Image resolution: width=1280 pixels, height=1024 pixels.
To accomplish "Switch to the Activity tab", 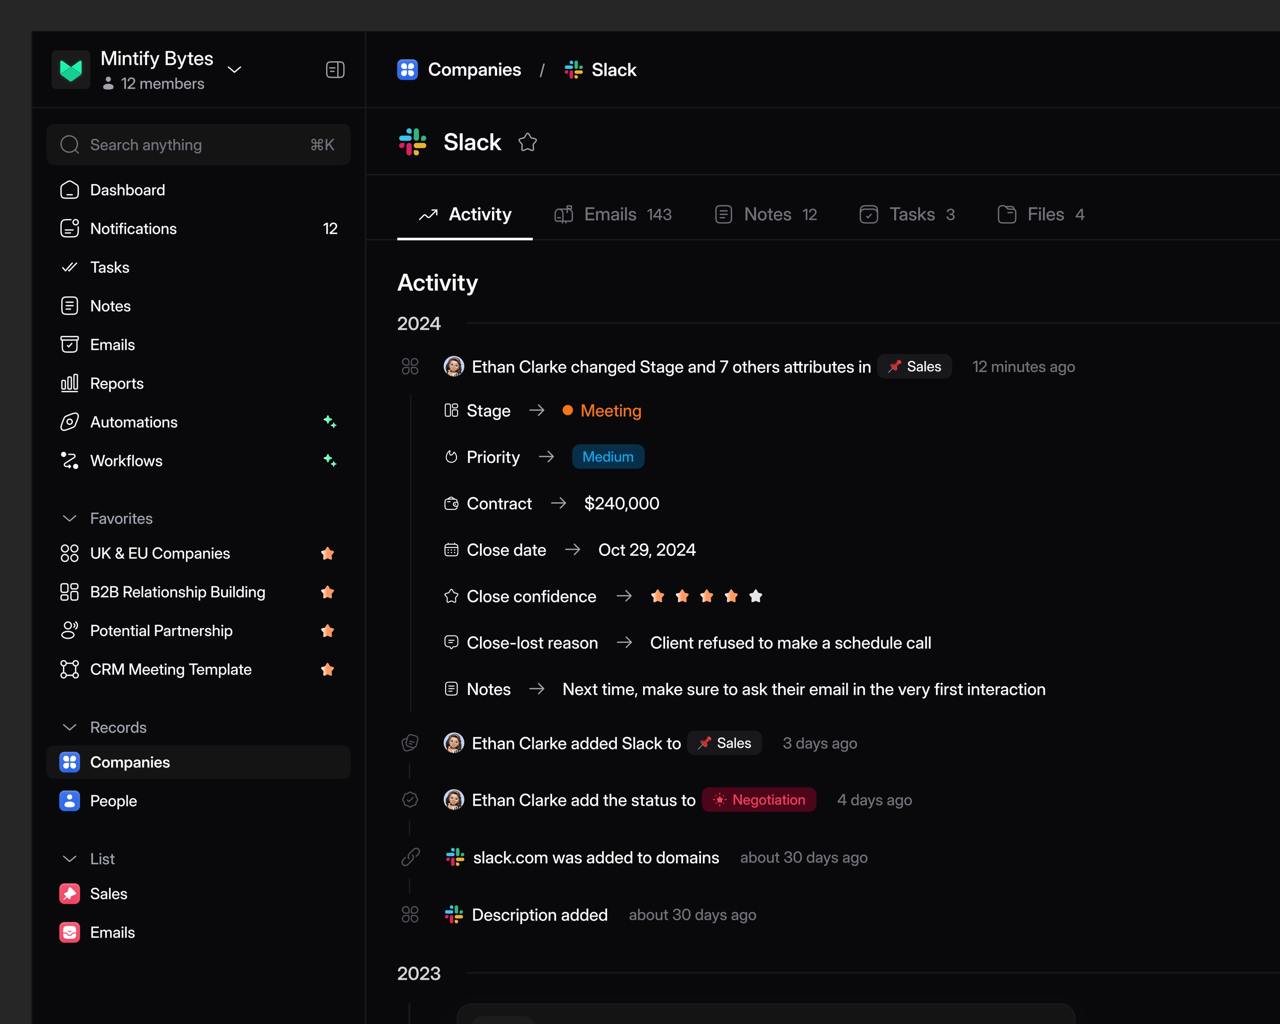I will point(465,214).
